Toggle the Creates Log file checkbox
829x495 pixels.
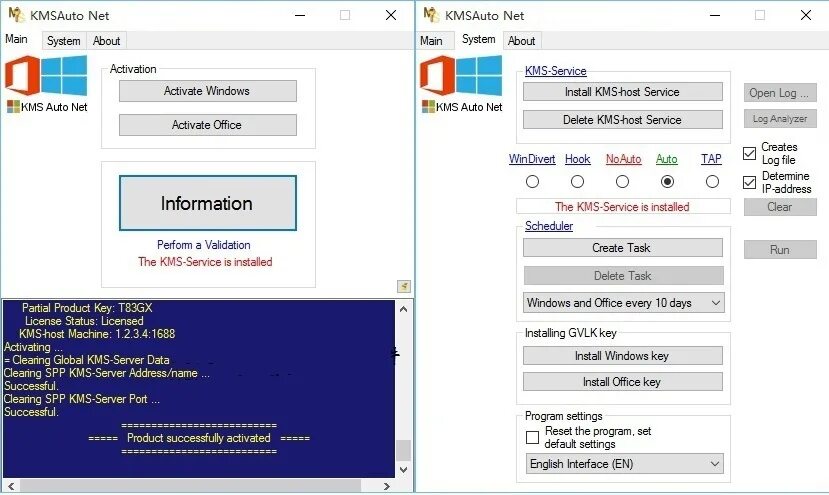749,153
